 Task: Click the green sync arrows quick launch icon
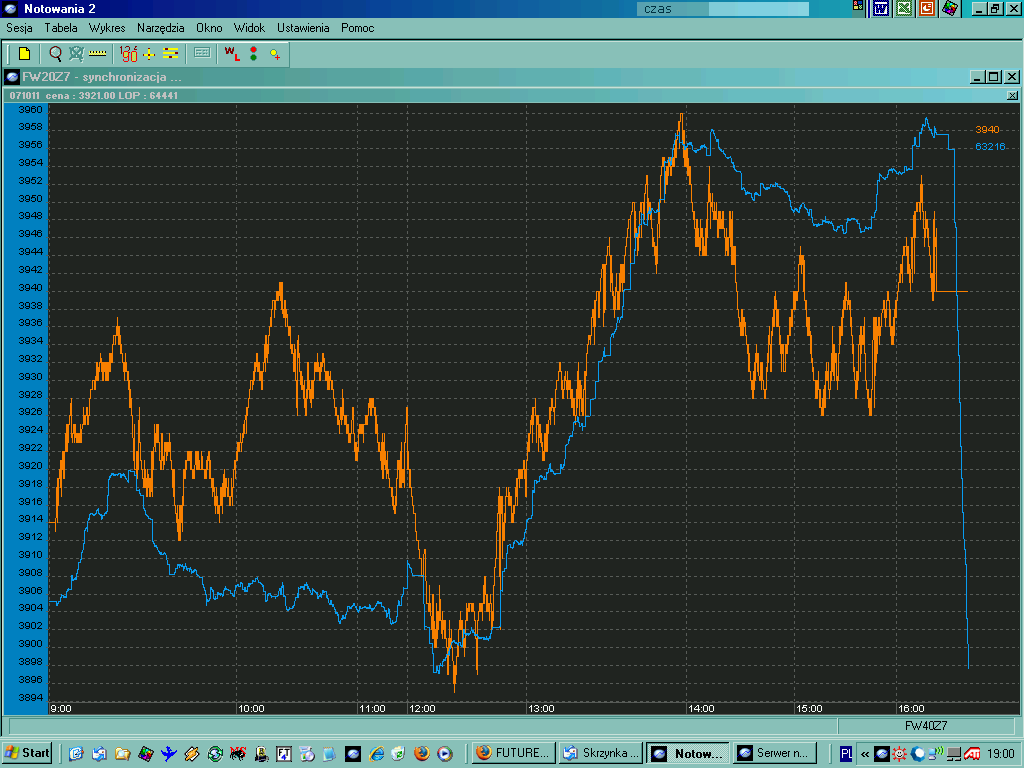coord(215,754)
